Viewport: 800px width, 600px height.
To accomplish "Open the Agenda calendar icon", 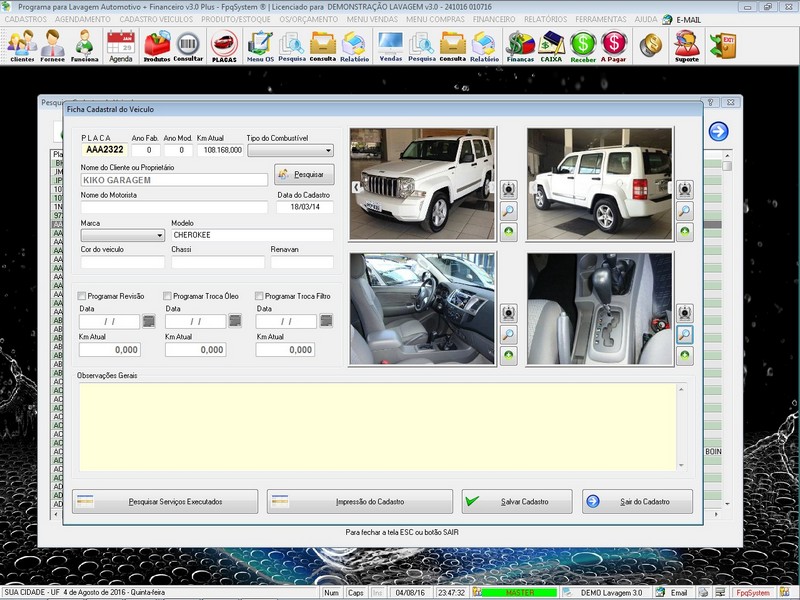I will pos(120,46).
